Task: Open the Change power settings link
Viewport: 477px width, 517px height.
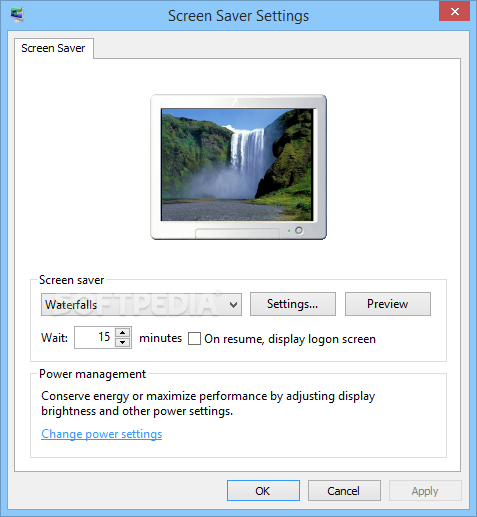Action: pos(102,434)
